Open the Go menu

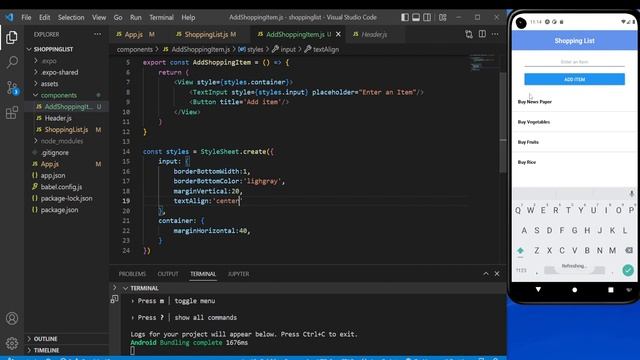pyautogui.click(x=118, y=18)
